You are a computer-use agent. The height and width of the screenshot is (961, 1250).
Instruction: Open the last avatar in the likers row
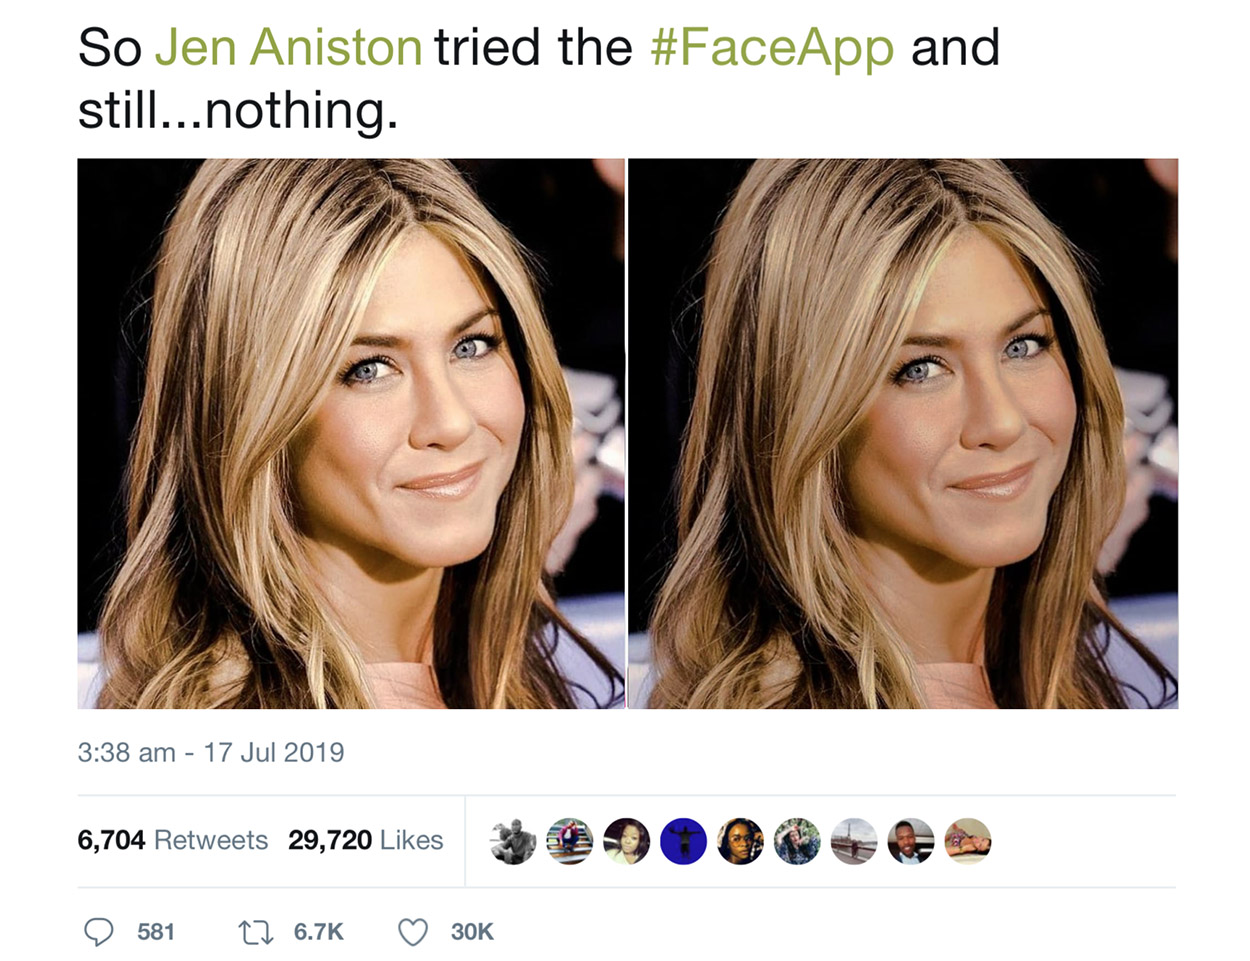[x=968, y=841]
